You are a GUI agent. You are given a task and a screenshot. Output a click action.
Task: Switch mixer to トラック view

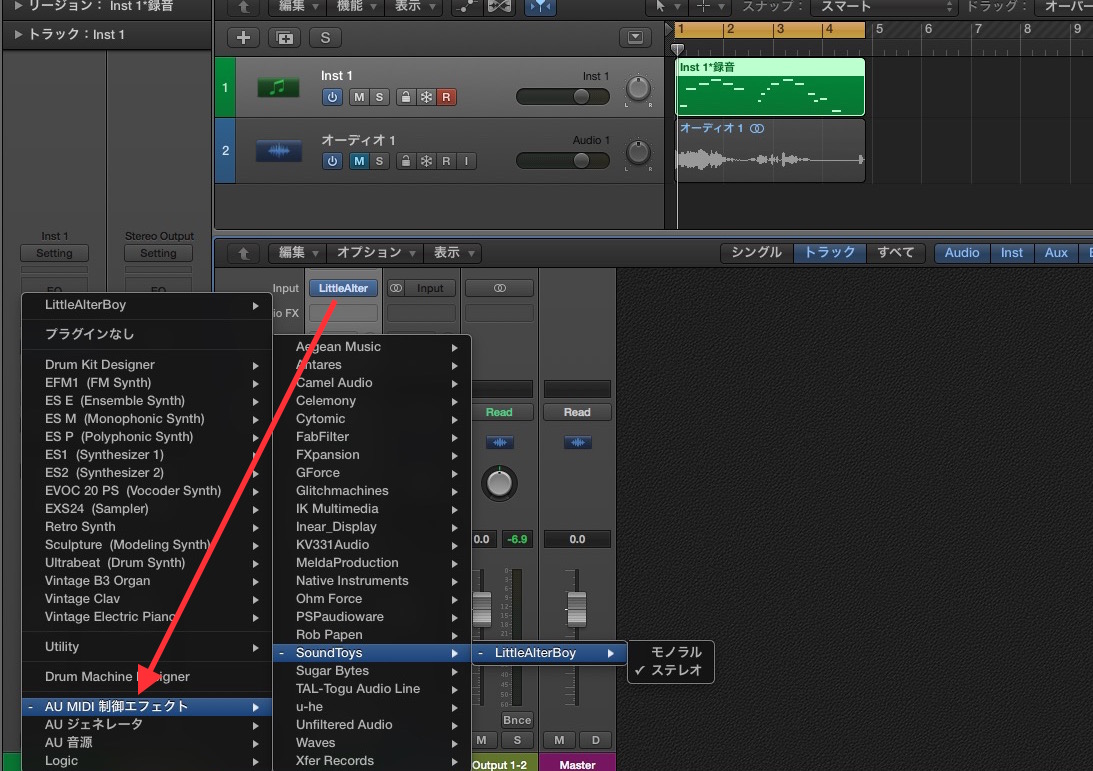(830, 252)
